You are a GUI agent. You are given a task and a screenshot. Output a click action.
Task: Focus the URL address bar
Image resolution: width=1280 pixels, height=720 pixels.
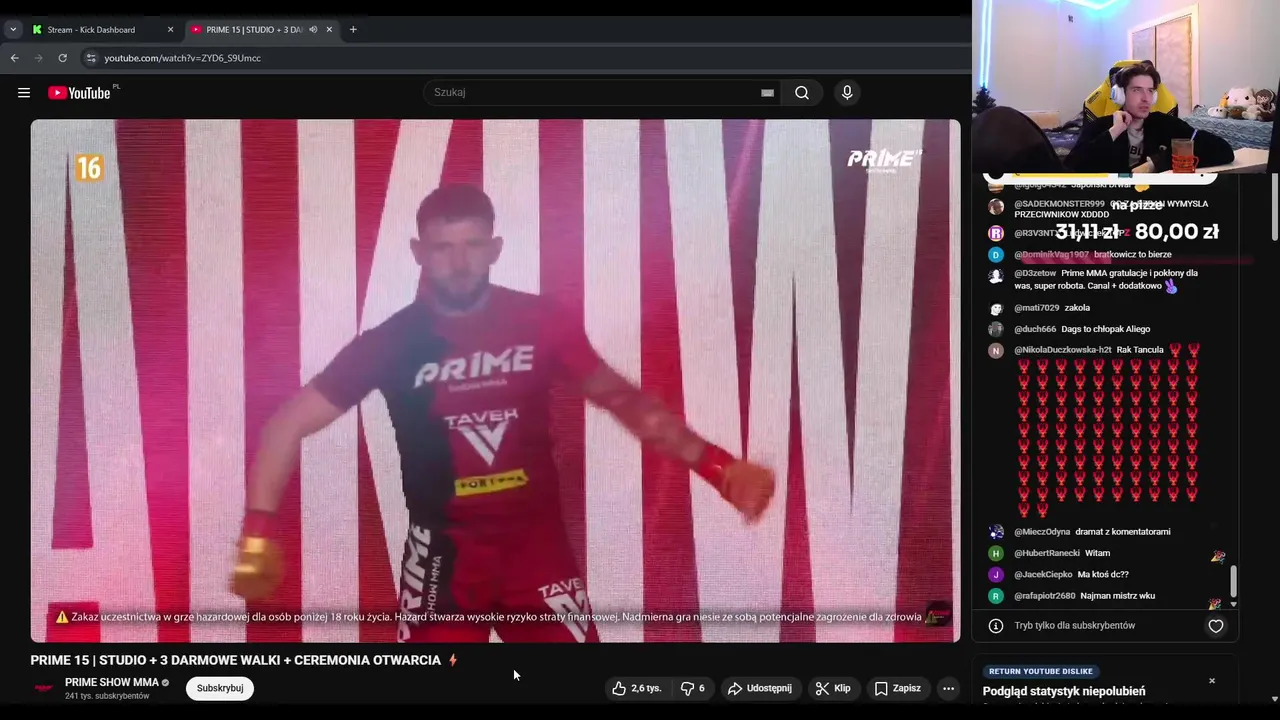click(520, 58)
